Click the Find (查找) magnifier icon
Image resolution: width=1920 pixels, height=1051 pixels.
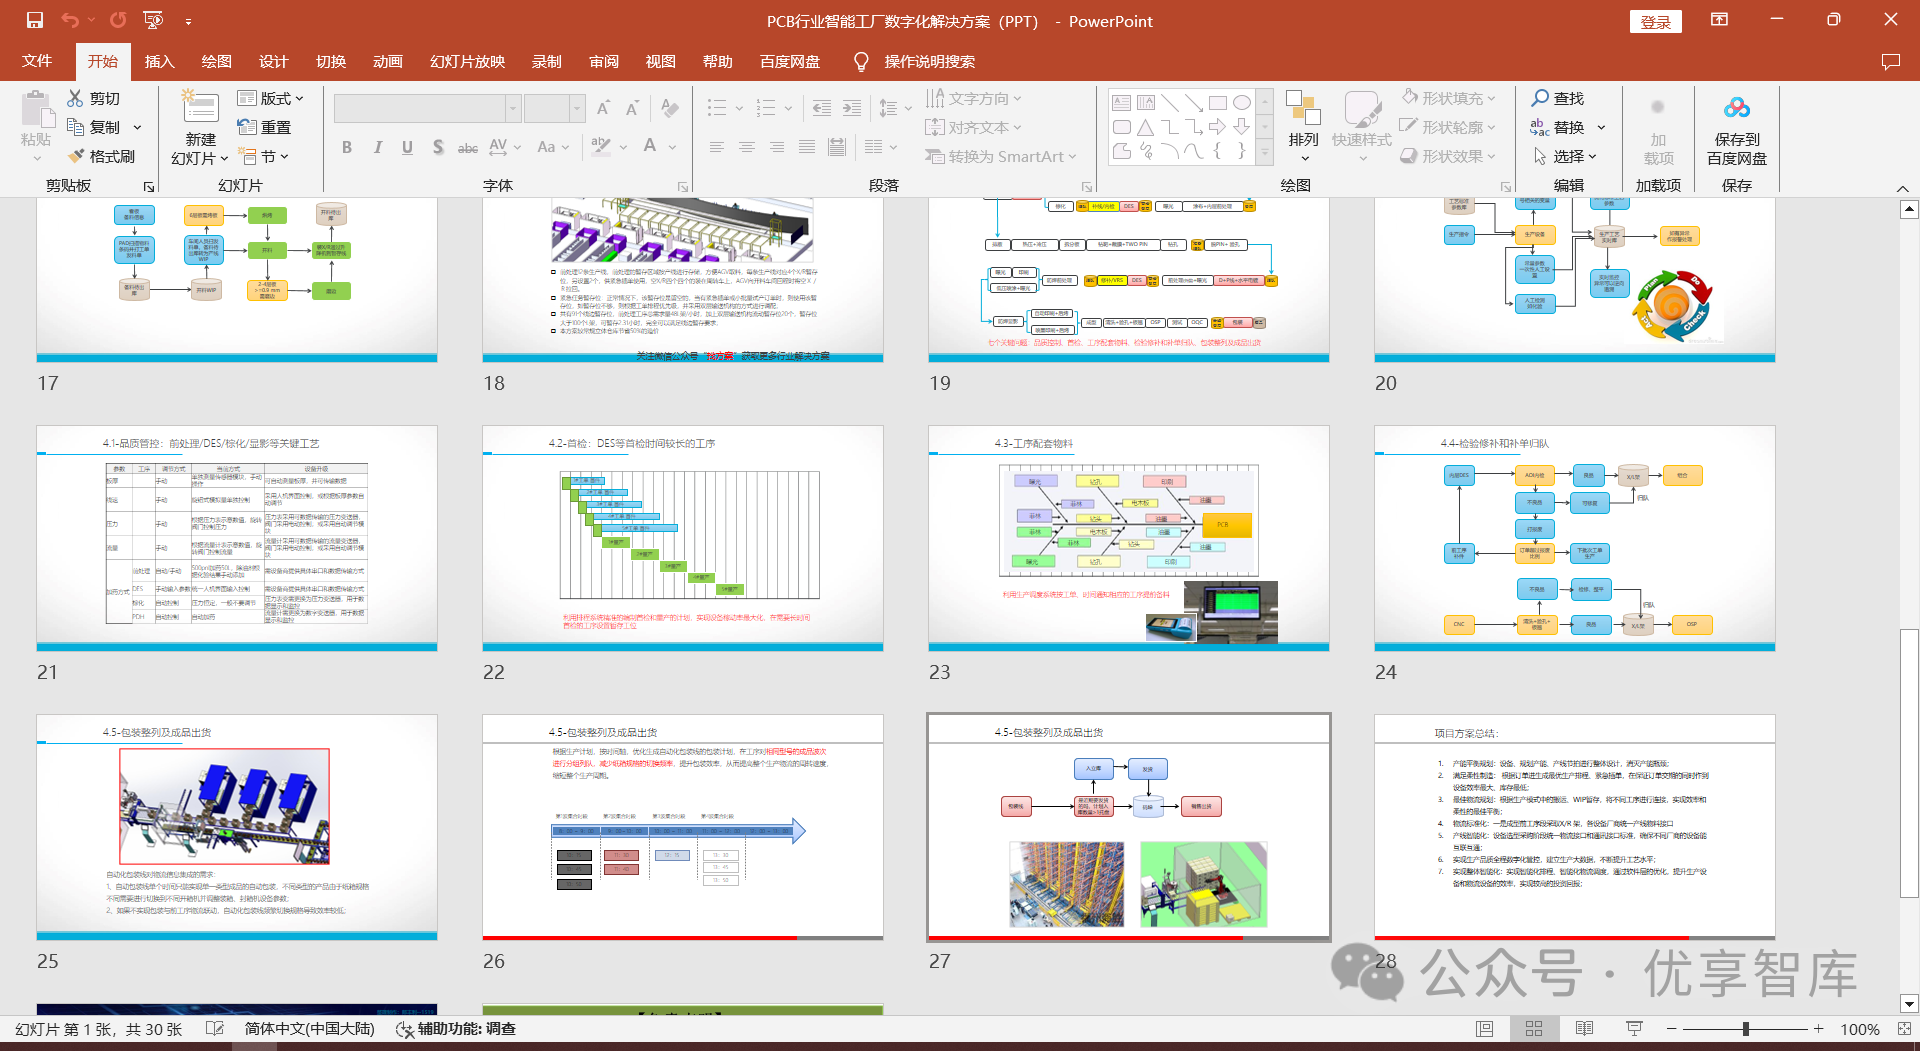tap(1540, 98)
